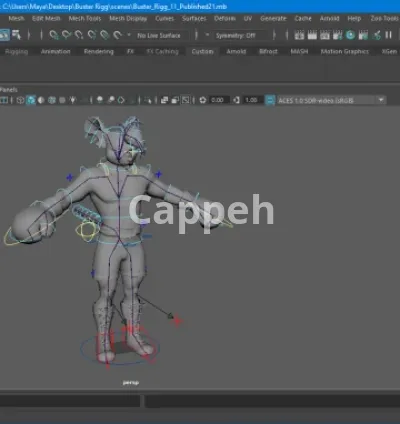Toggle Smooth shade all highlighted icon
Image resolution: width=400 pixels, height=424 pixels.
pyautogui.click(x=31, y=100)
